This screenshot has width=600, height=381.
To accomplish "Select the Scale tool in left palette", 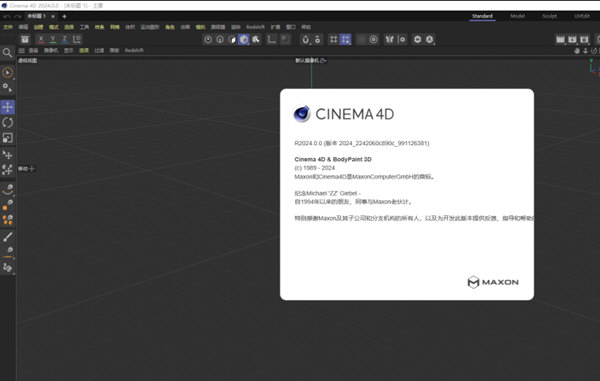I will (x=8, y=138).
